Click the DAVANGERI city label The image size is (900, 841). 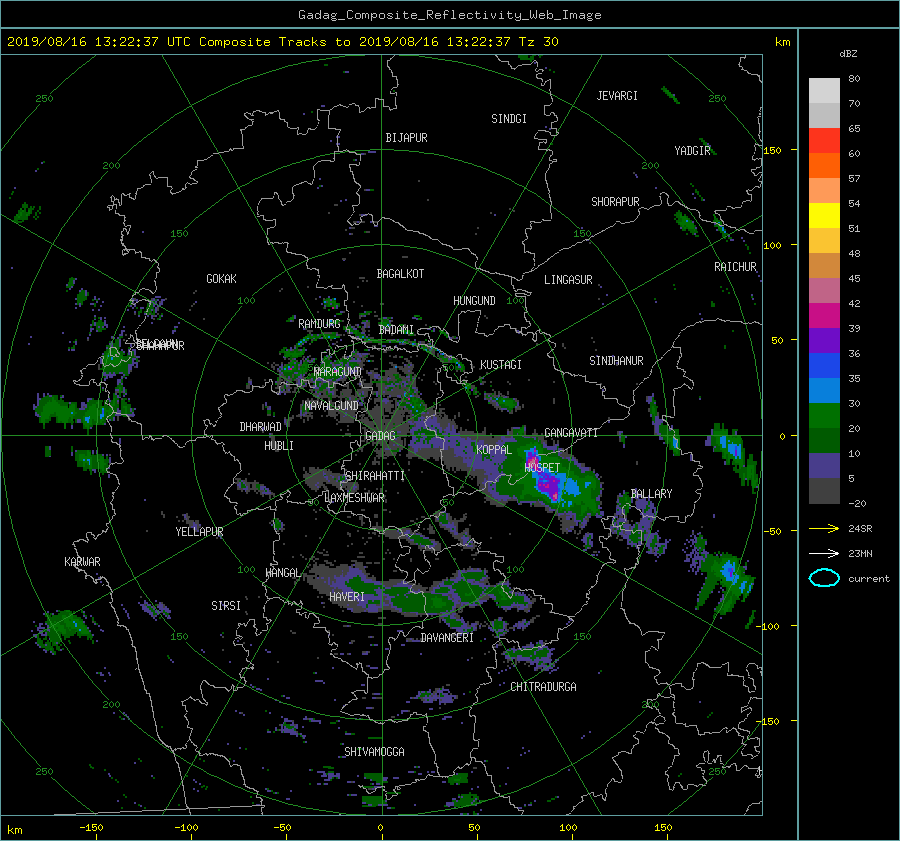pyautogui.click(x=447, y=638)
